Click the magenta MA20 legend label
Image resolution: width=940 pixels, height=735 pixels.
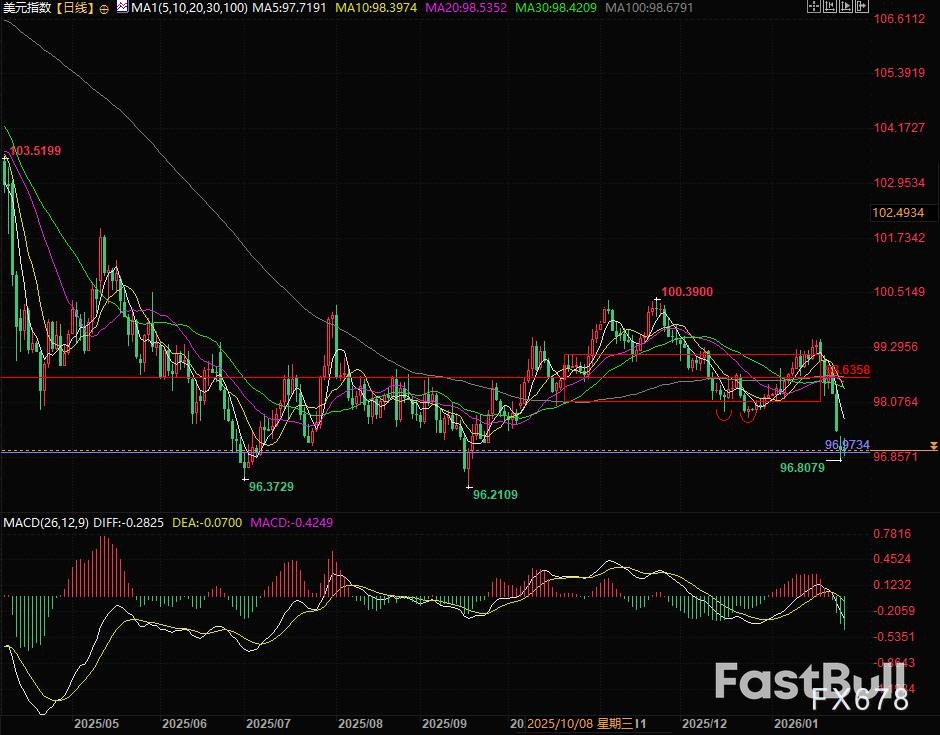pos(467,8)
